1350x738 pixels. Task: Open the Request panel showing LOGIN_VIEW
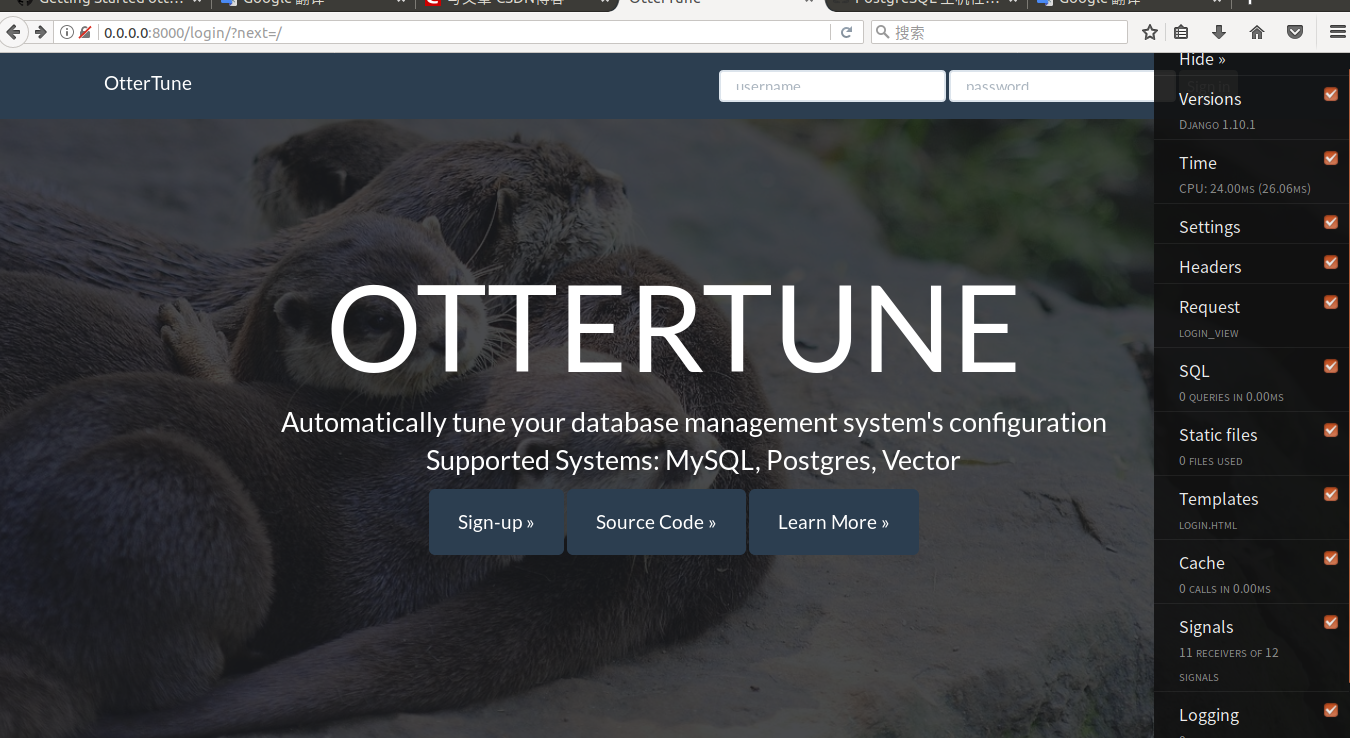1209,307
